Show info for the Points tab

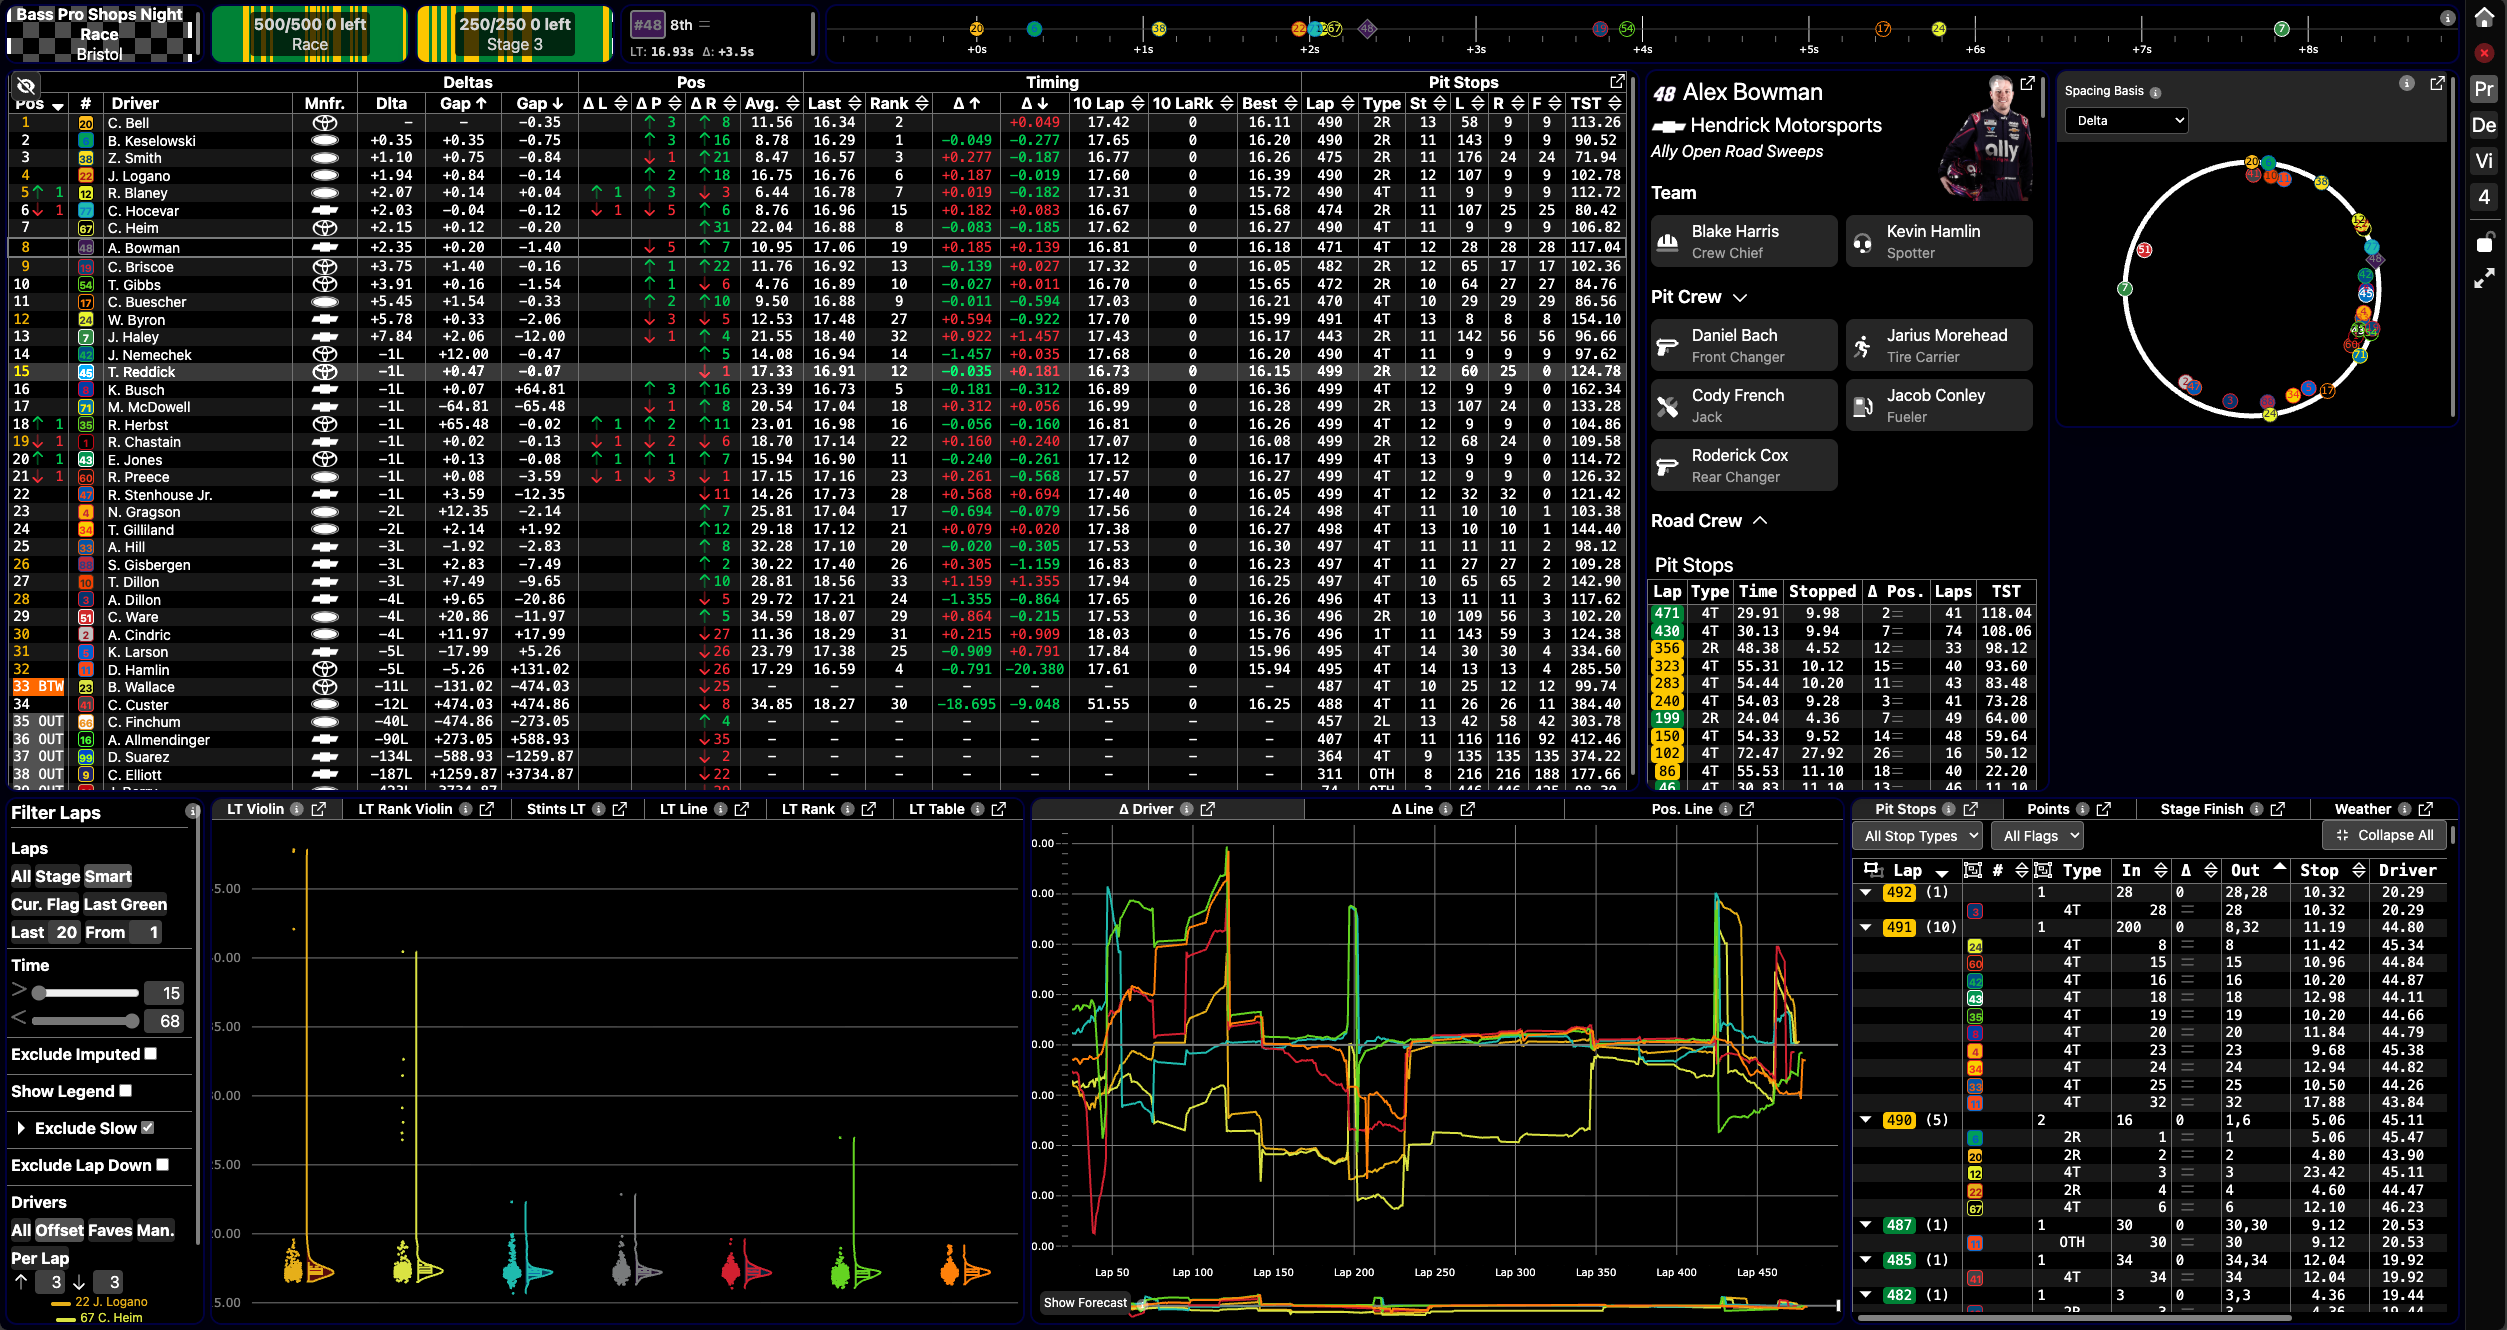click(2082, 809)
